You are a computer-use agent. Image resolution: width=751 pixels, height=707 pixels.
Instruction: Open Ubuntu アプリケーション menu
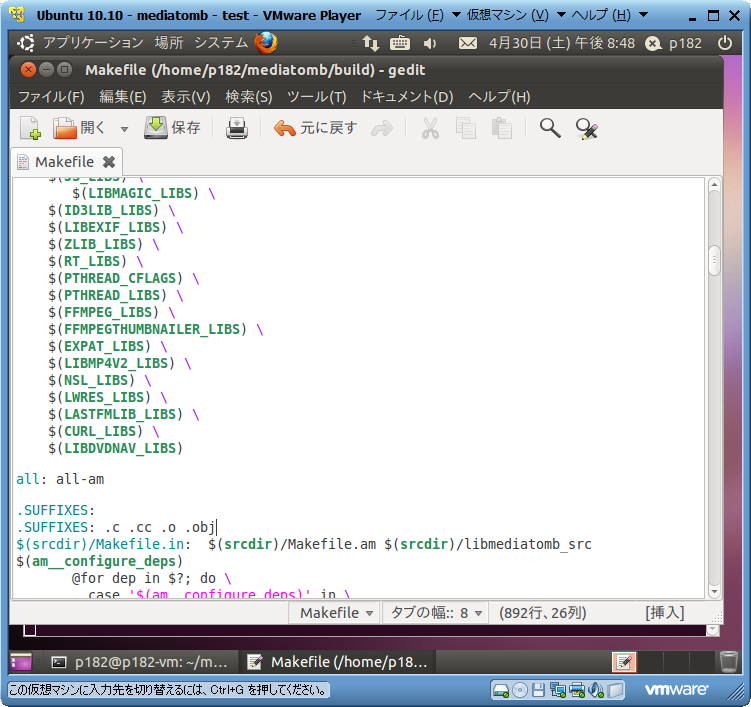(x=93, y=43)
